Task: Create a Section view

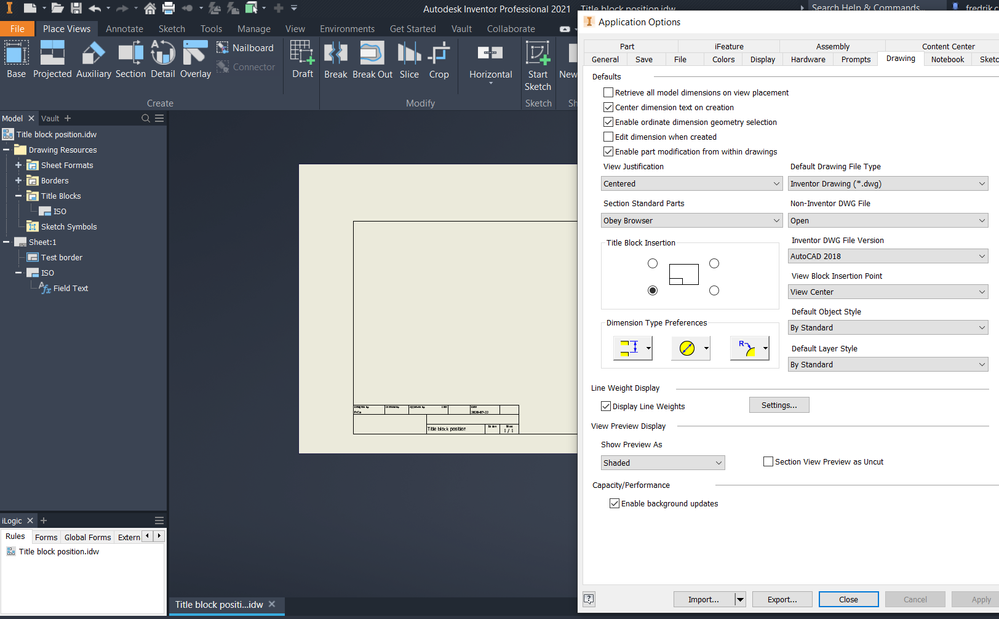Action: coord(131,59)
